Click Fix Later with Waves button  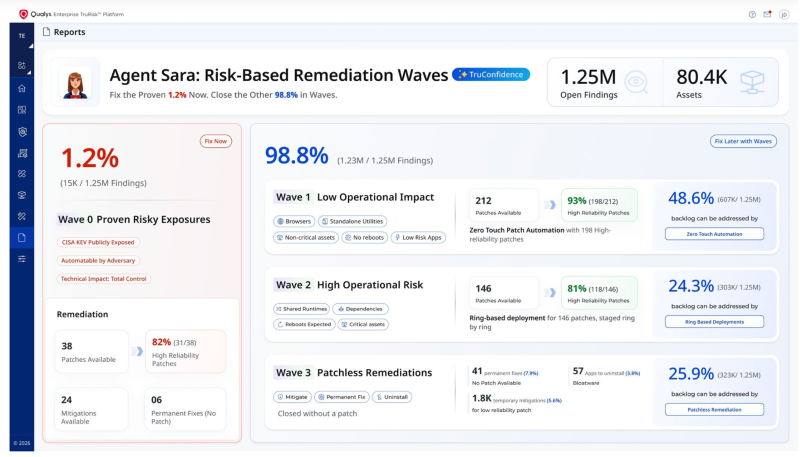pos(743,141)
